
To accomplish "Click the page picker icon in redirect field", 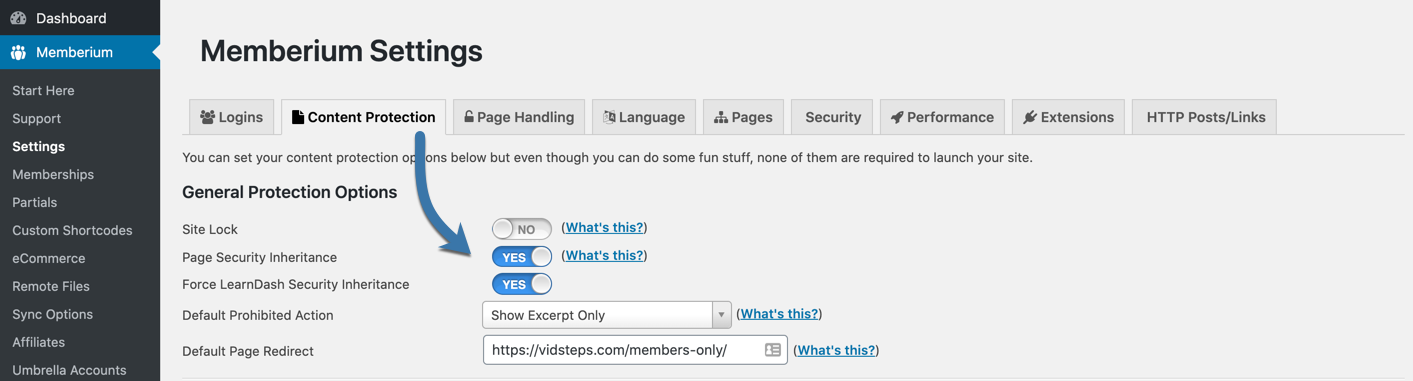I will pos(773,350).
